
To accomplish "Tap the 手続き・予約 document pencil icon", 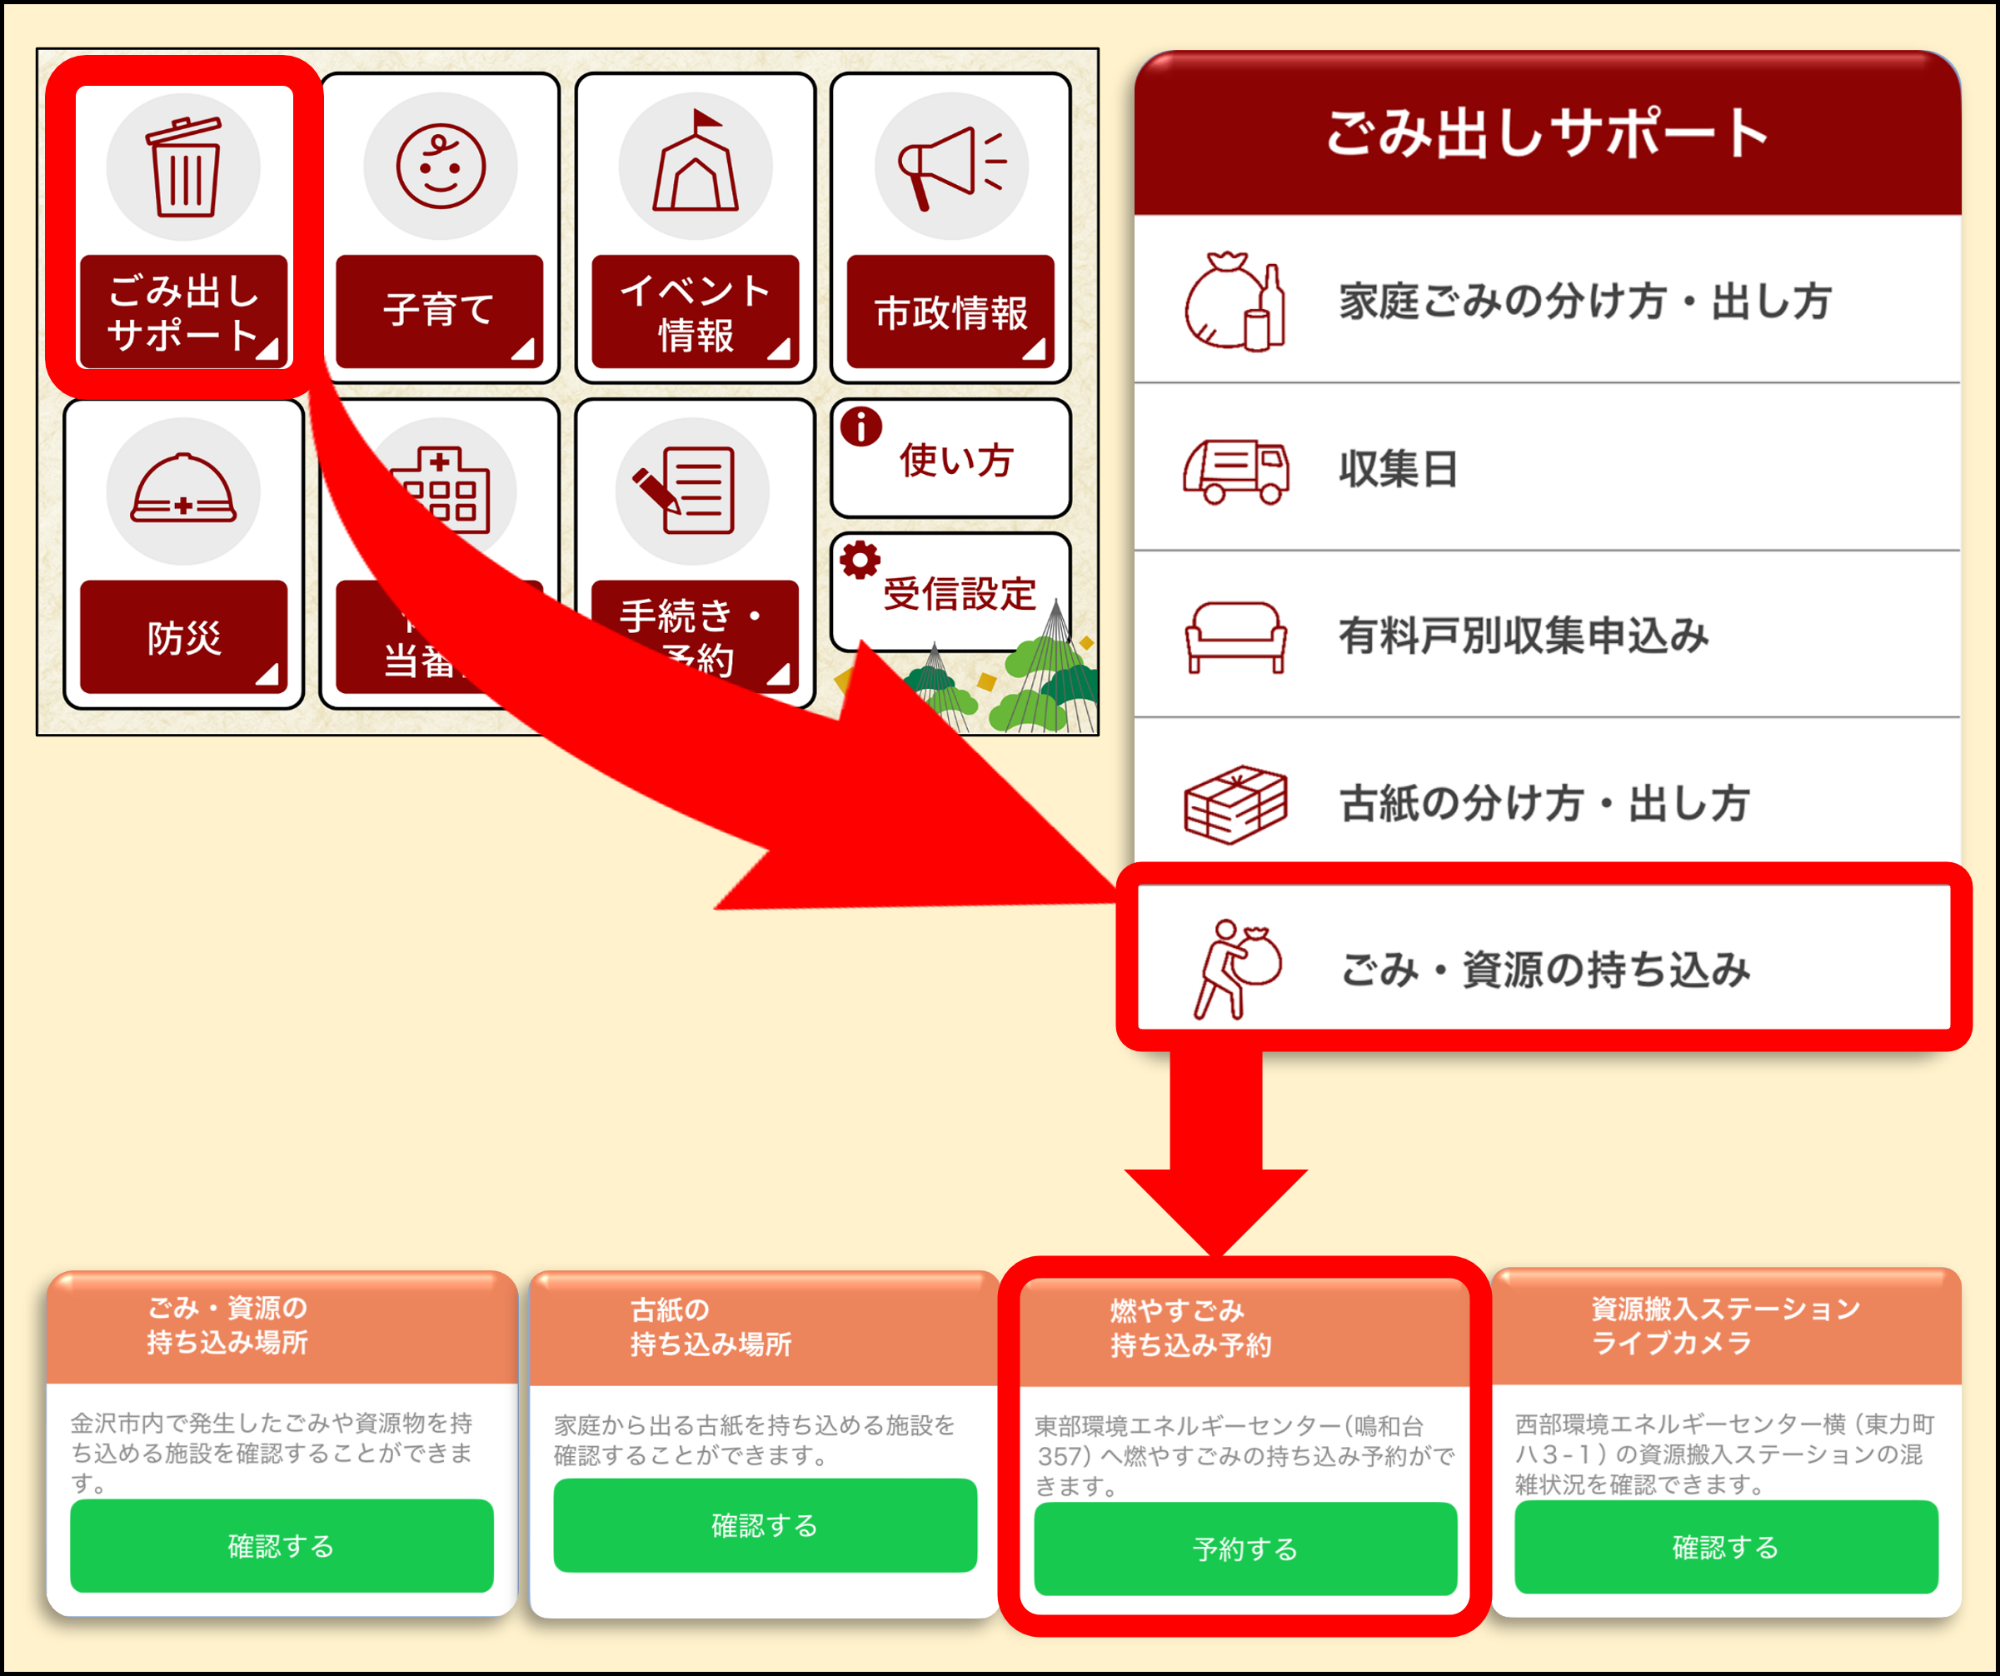I will [692, 491].
